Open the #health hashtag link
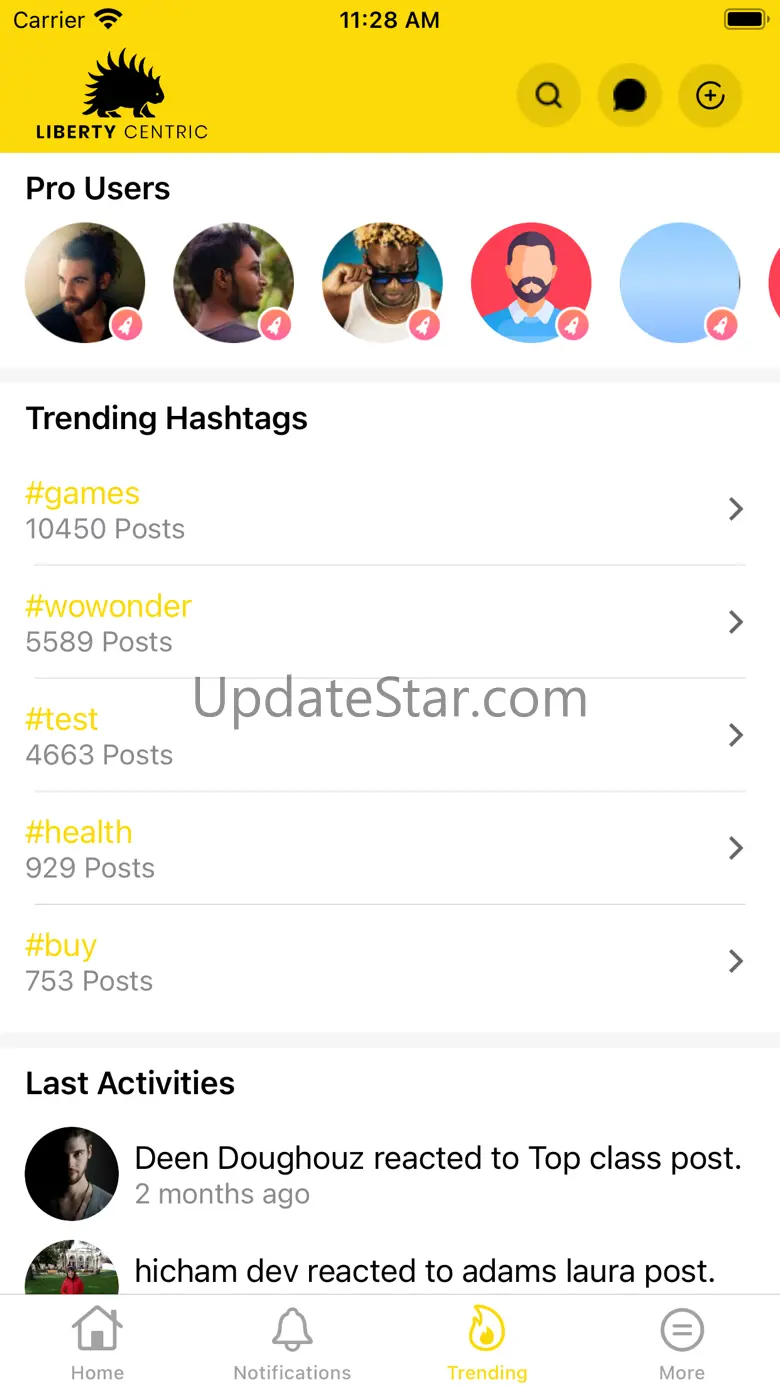780x1387 pixels. pos(79,833)
